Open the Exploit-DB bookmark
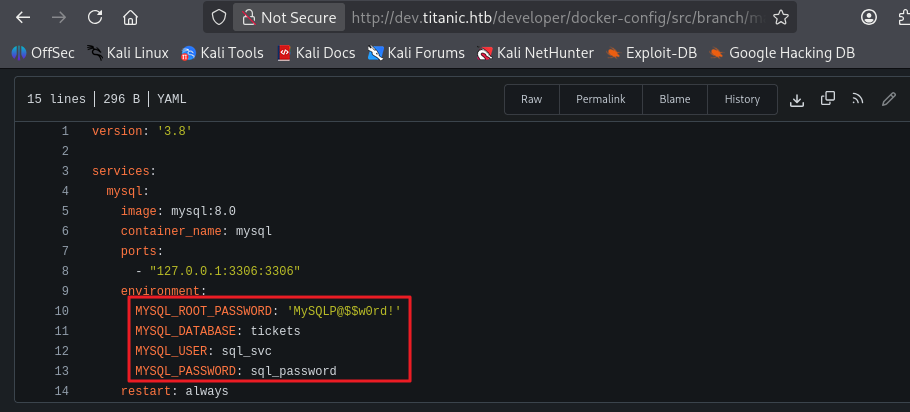The width and height of the screenshot is (910, 412). click(x=652, y=53)
